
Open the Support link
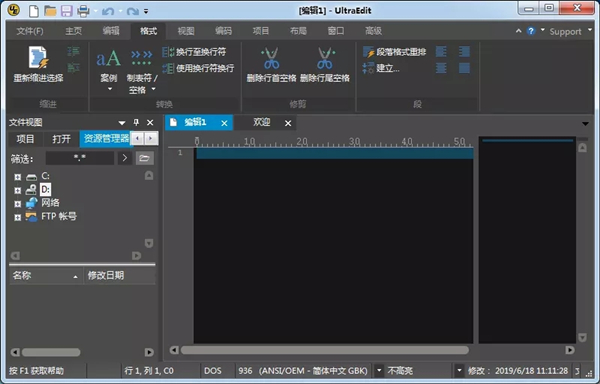[565, 32]
